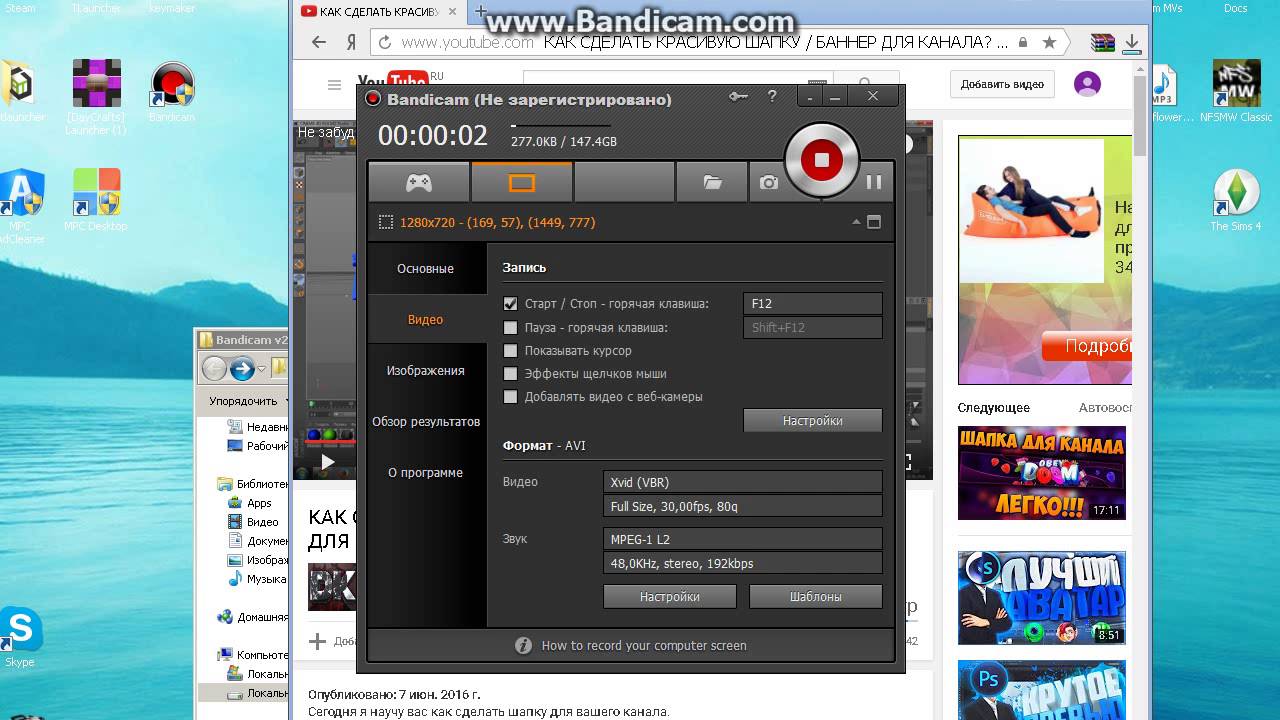This screenshot has height=720, width=1280.
Task: Click the MPEG-1 L2 audio codec field
Action: 743,539
